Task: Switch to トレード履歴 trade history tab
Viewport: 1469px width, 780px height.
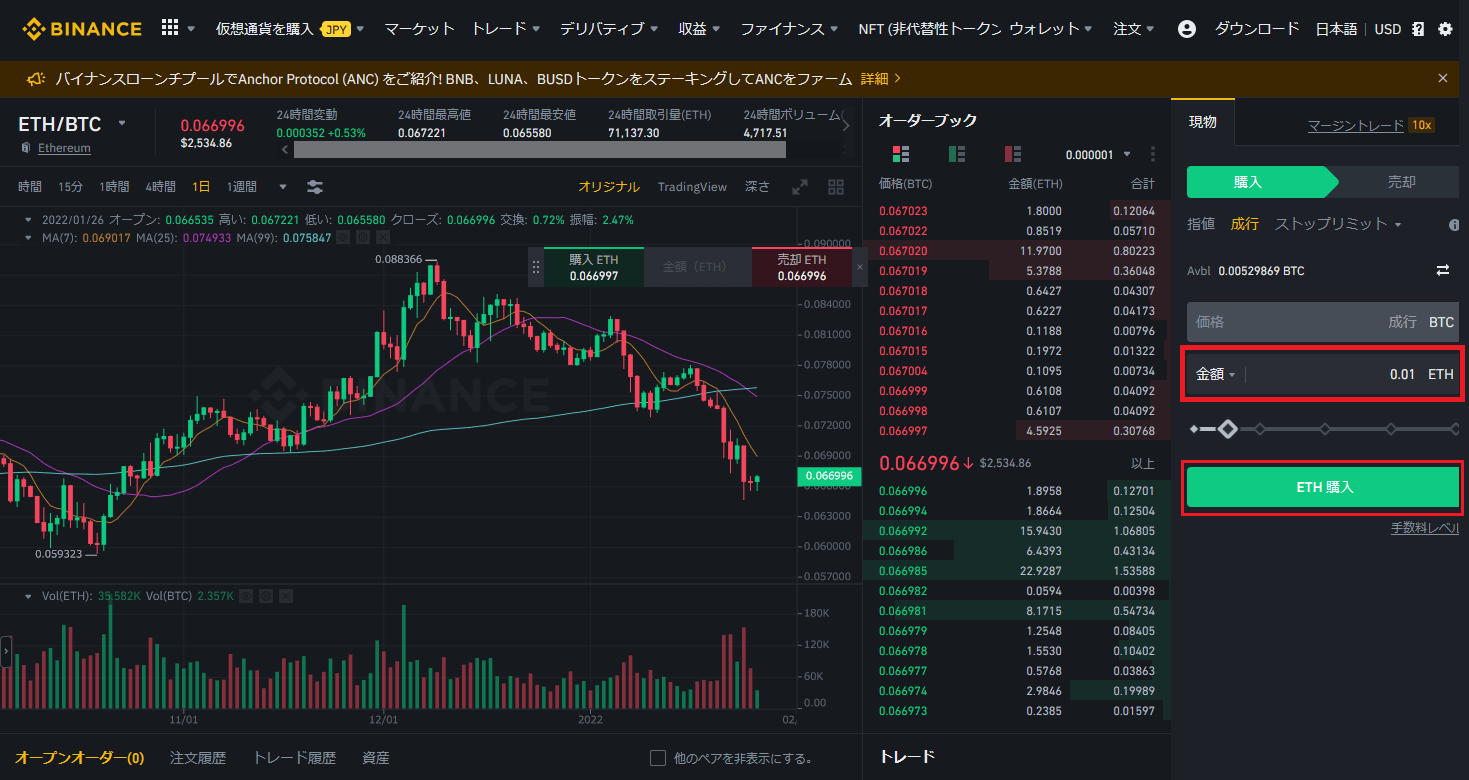Action: point(295,758)
